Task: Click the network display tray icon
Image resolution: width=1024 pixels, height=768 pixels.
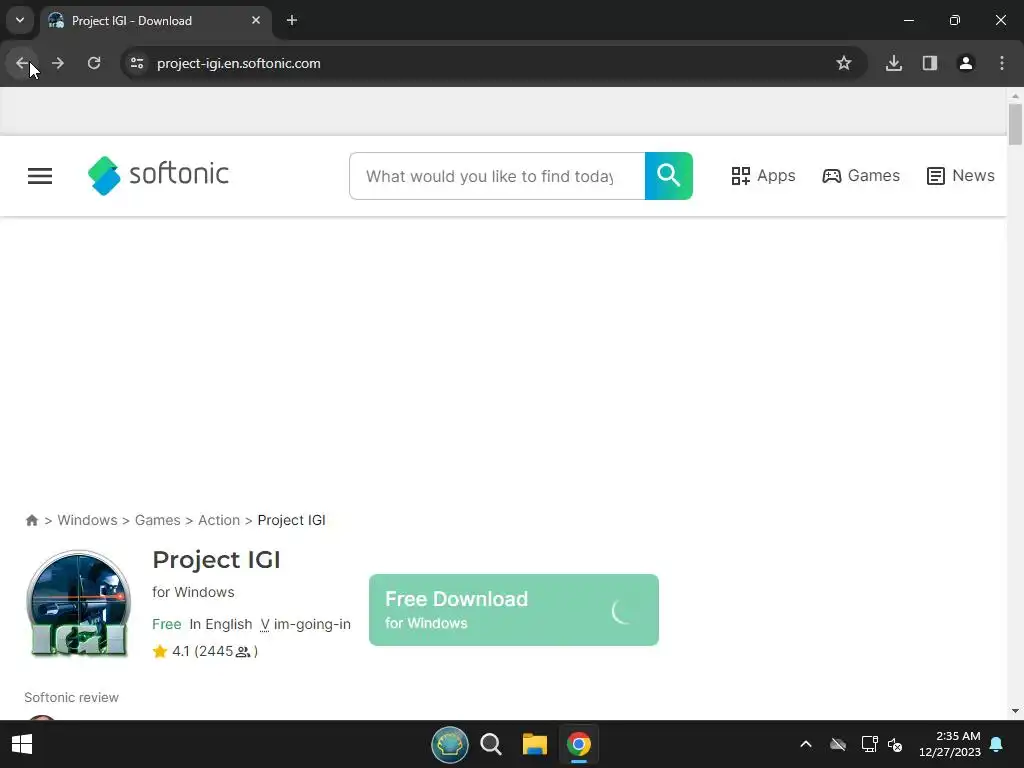Action: tap(869, 744)
